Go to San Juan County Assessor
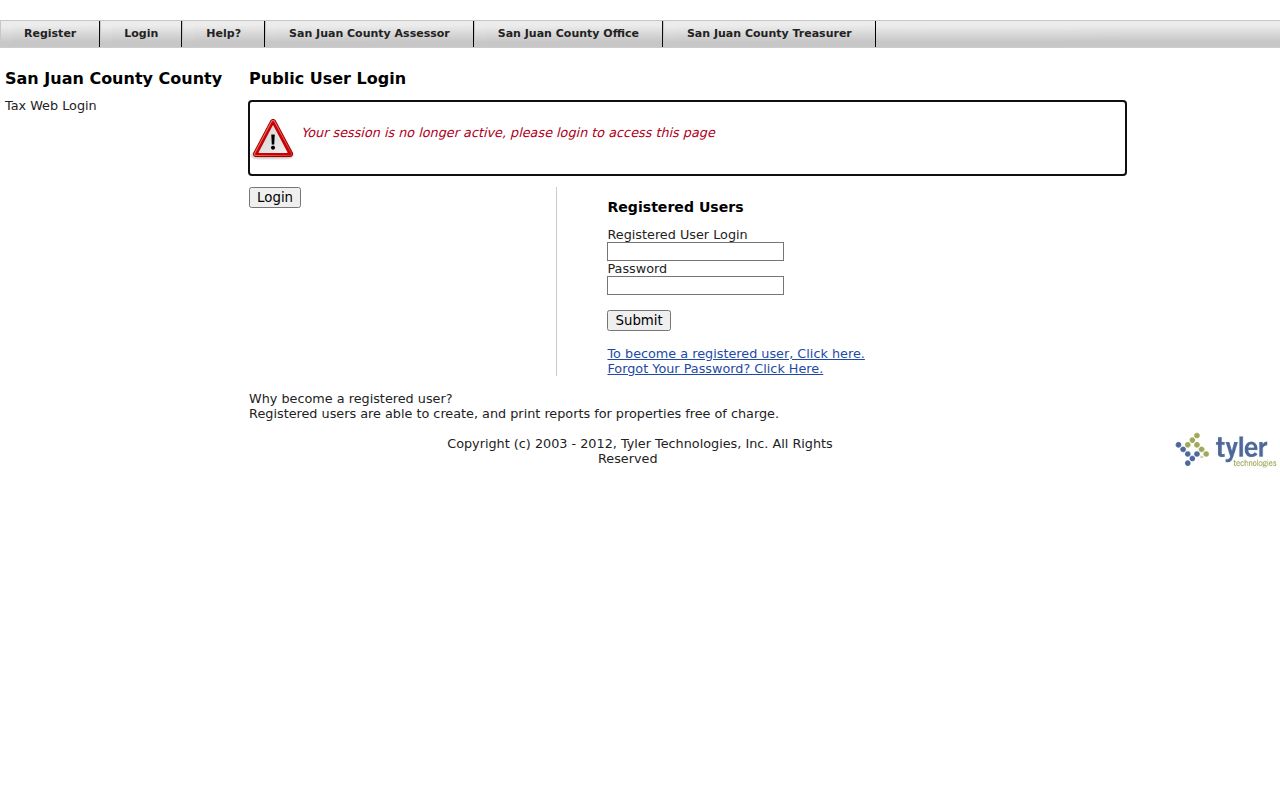This screenshot has width=1280, height=800. pyautogui.click(x=369, y=34)
